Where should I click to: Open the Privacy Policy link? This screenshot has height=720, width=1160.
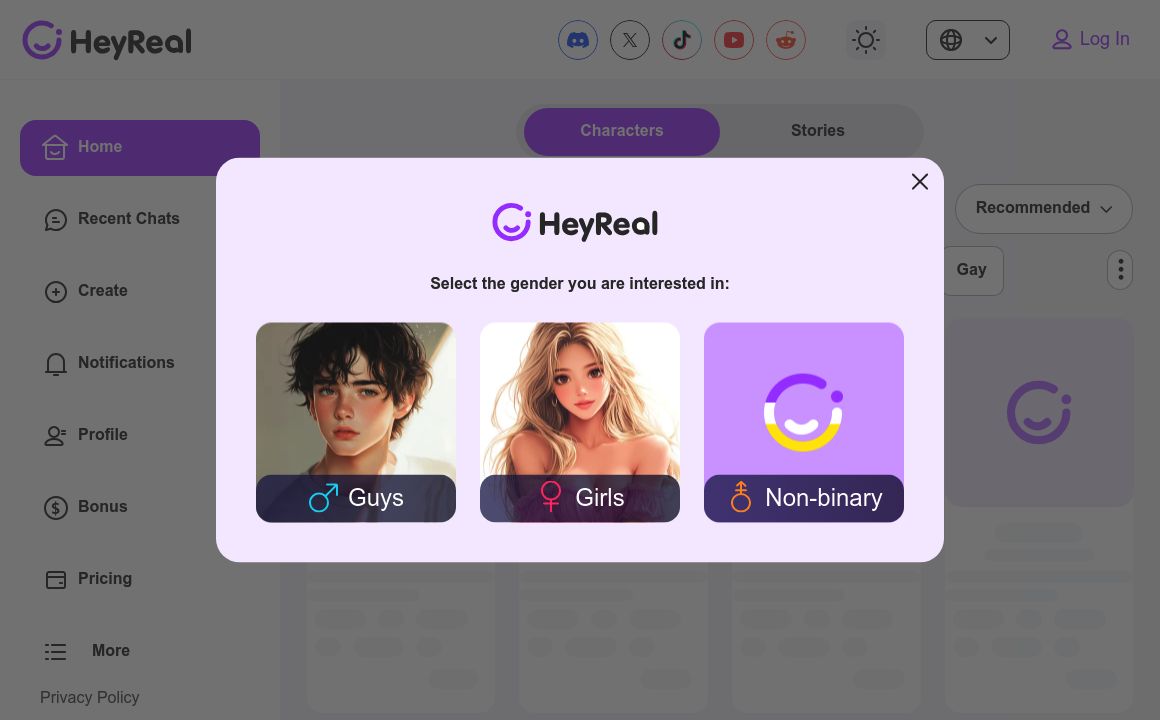(90, 697)
